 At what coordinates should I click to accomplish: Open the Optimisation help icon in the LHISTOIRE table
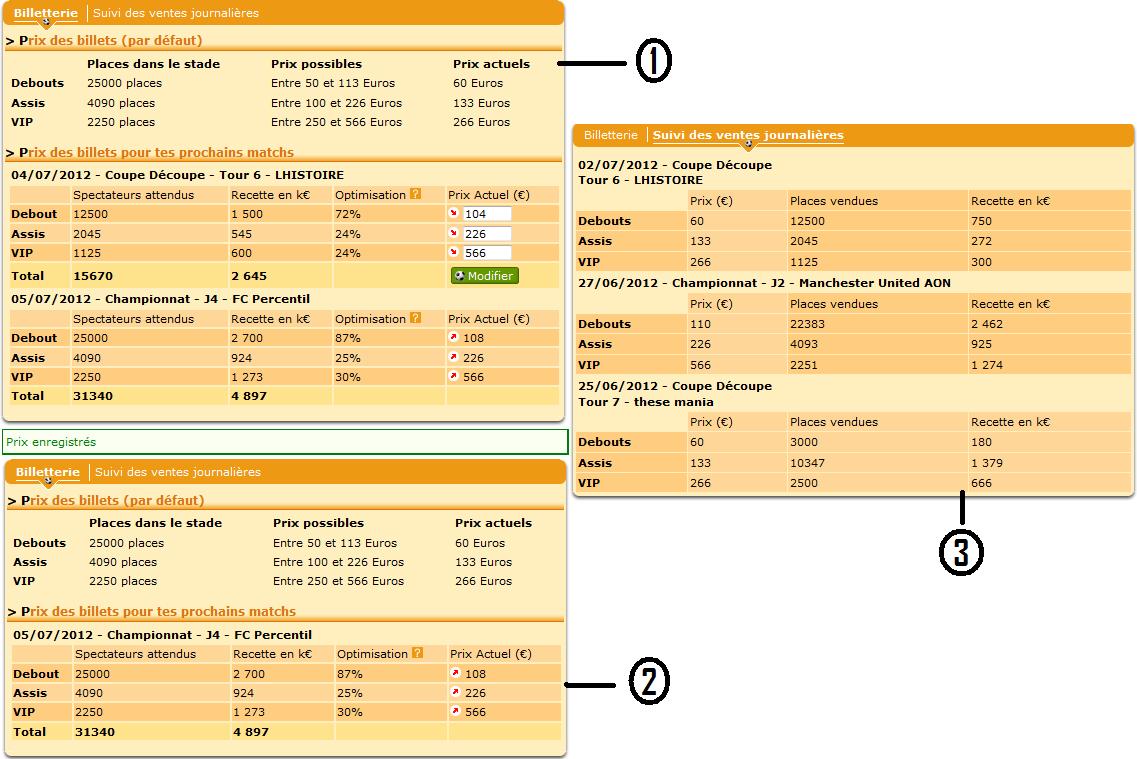[415, 194]
